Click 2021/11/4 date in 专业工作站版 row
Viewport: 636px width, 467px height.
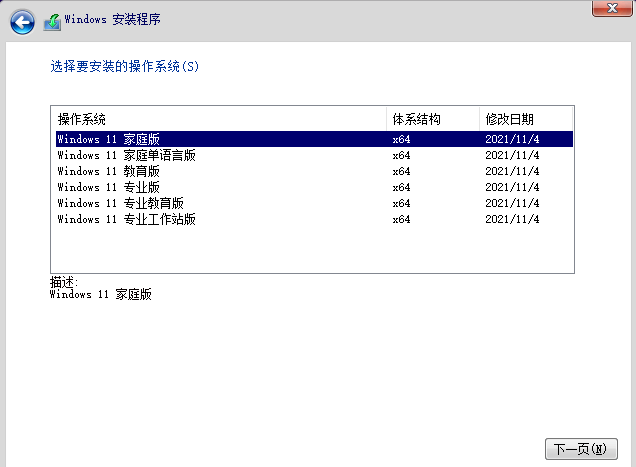click(512, 219)
